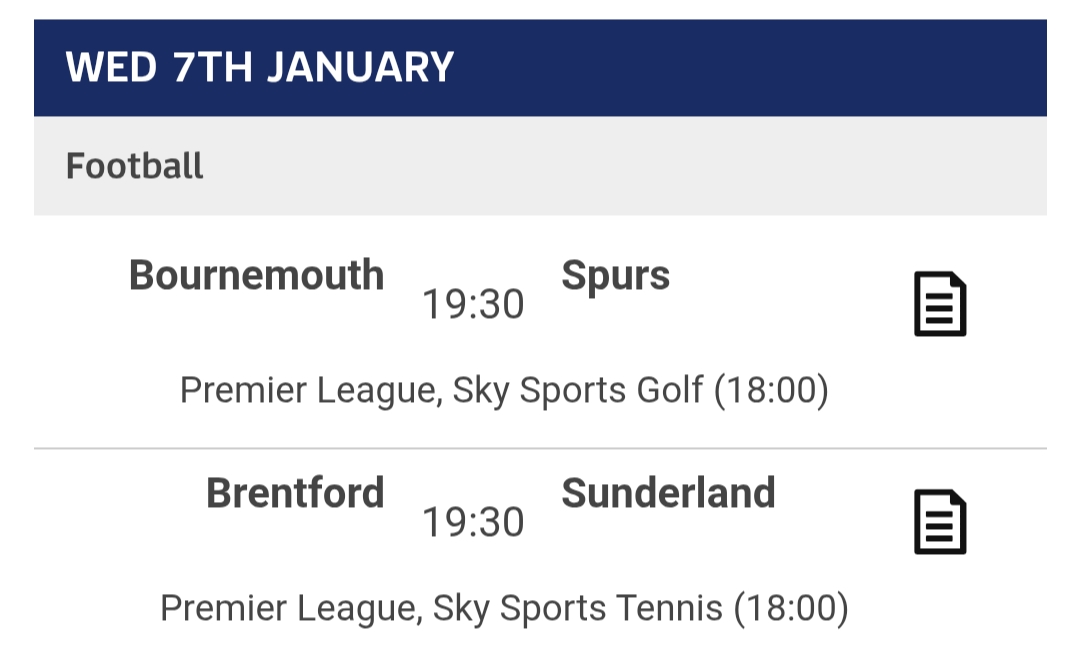Open the Bournemouth team name
Image resolution: width=1080 pixels, height=657 pixels.
(257, 275)
